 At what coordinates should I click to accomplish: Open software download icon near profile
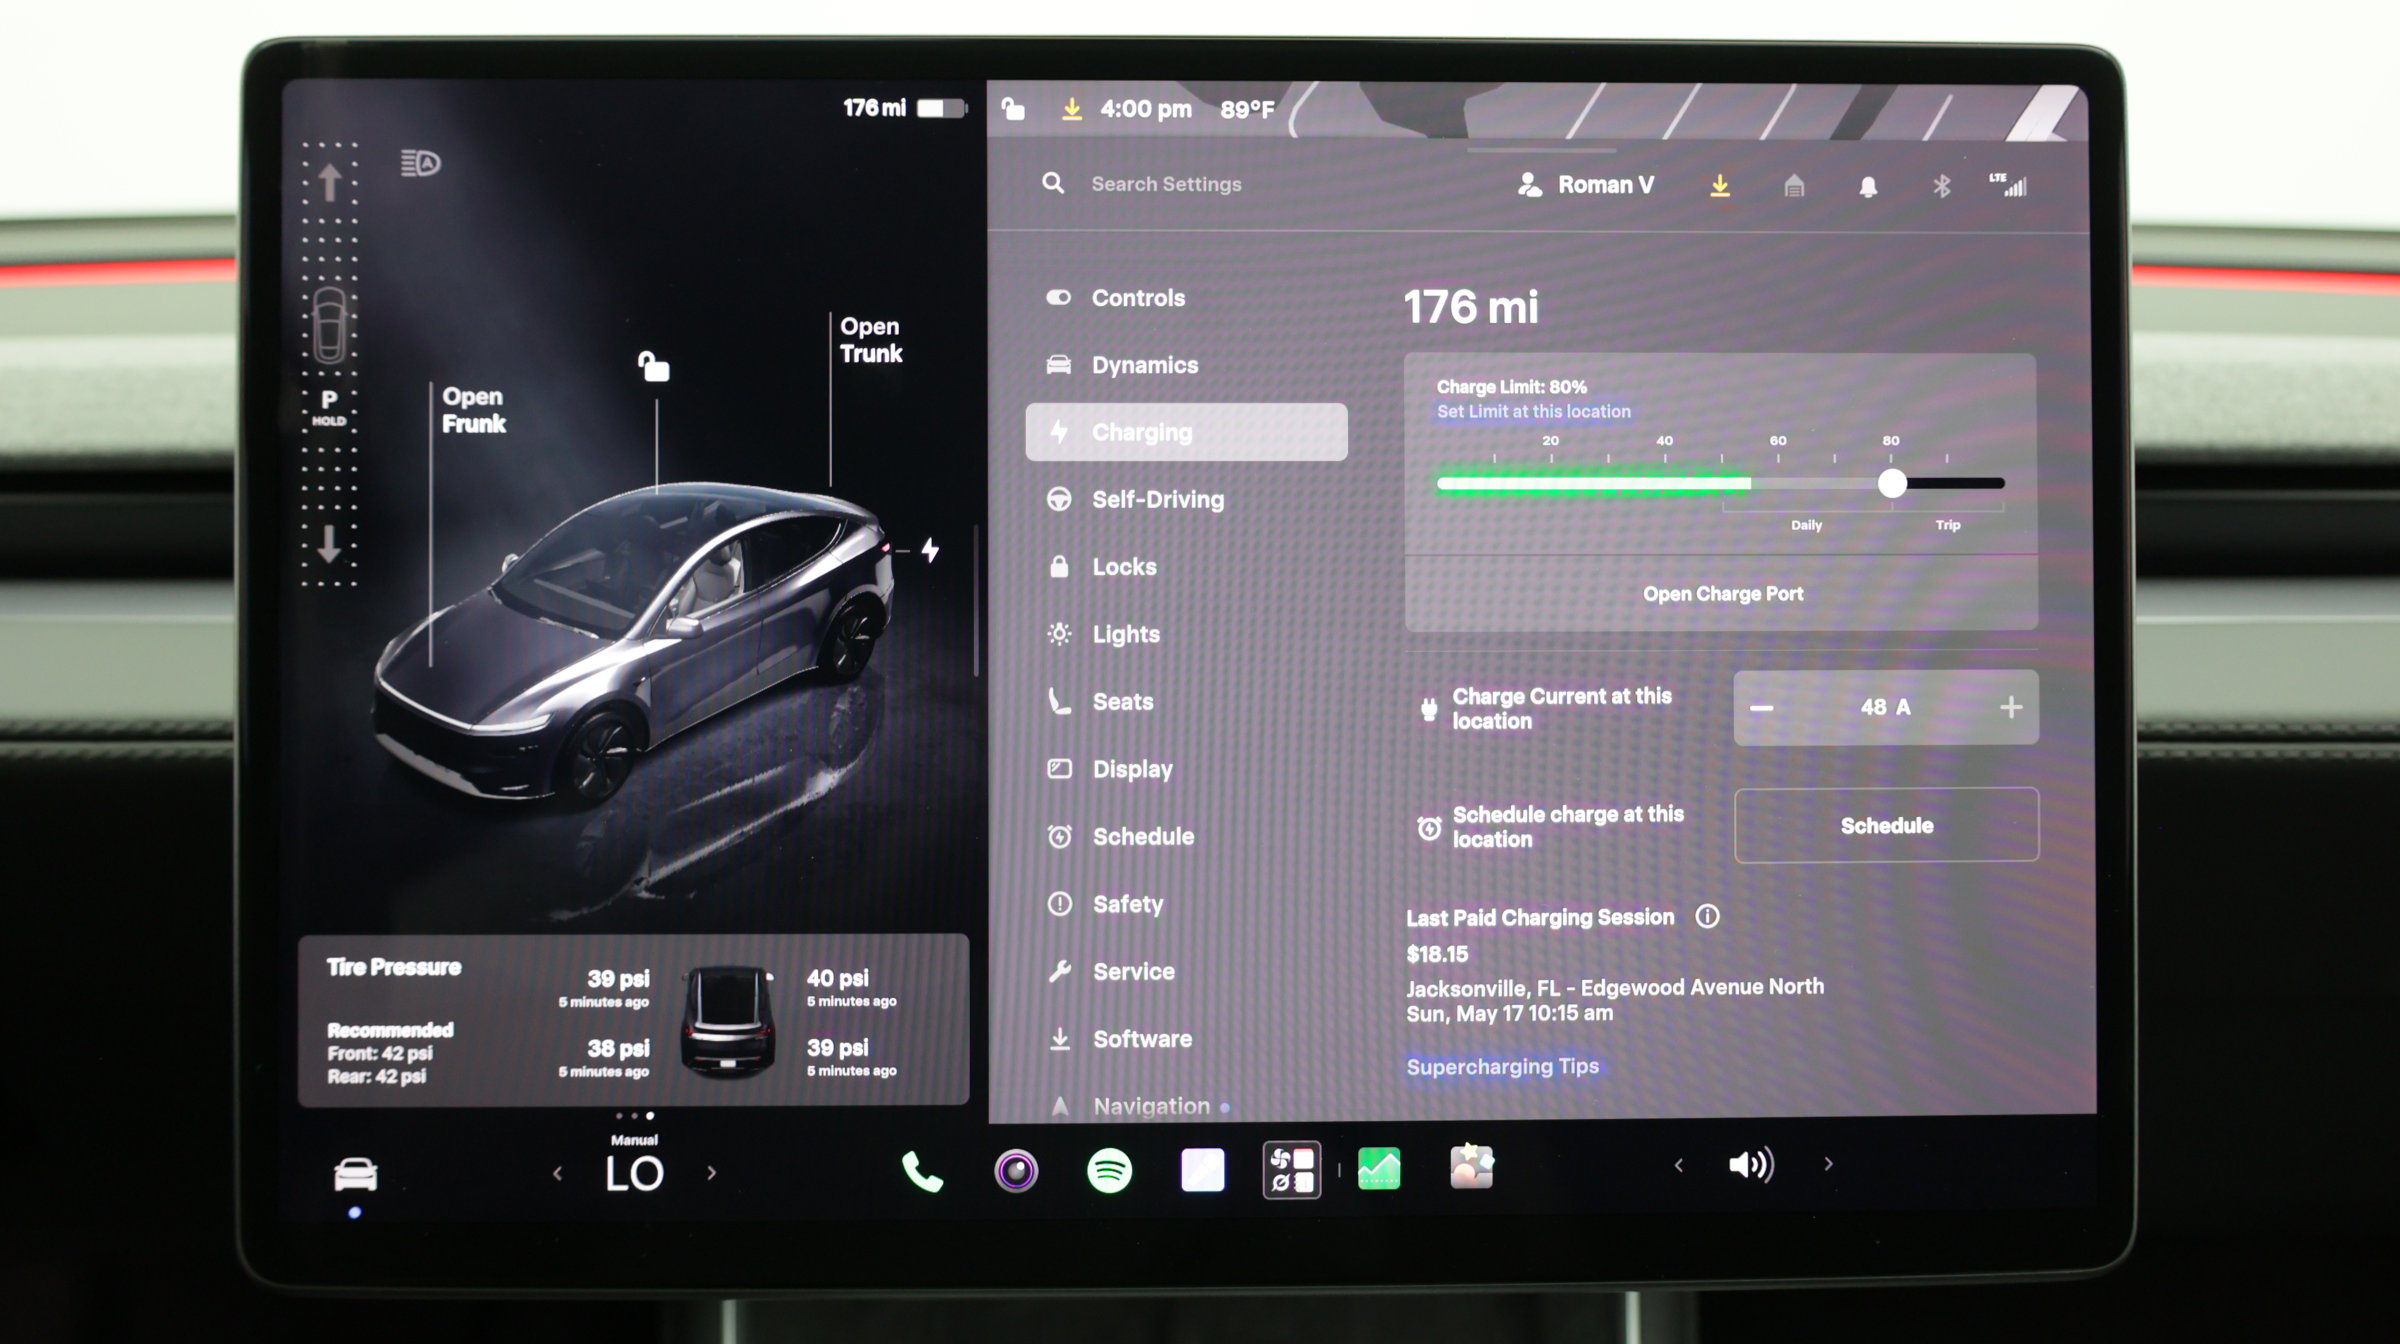[x=1720, y=186]
